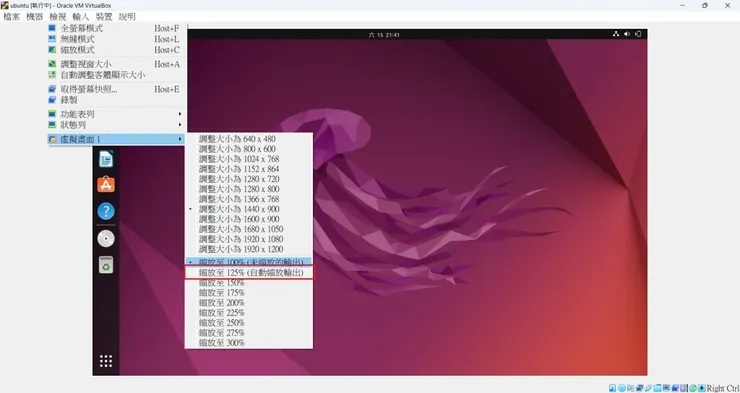Select 縮放至 150%
The image size is (740, 393).
249,283
